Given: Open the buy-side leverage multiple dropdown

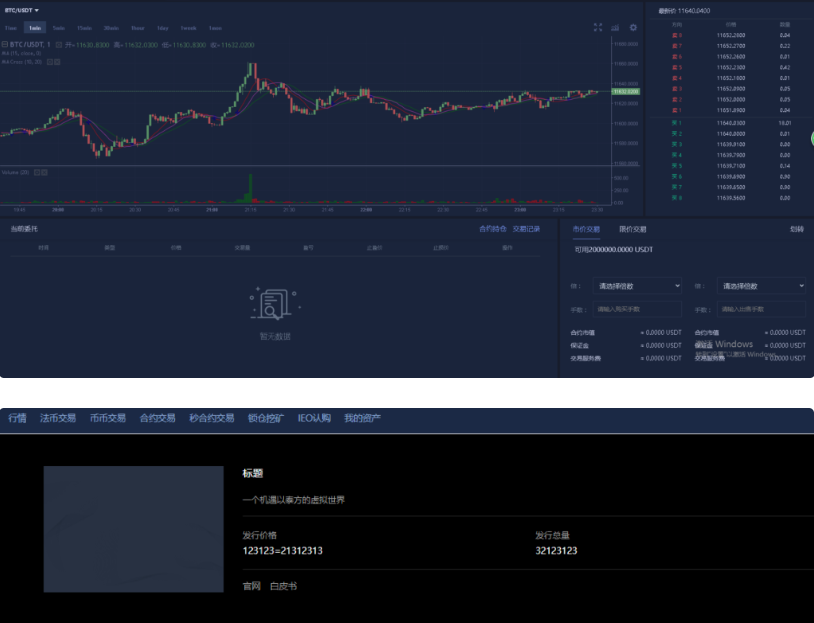Looking at the screenshot, I should tap(637, 286).
